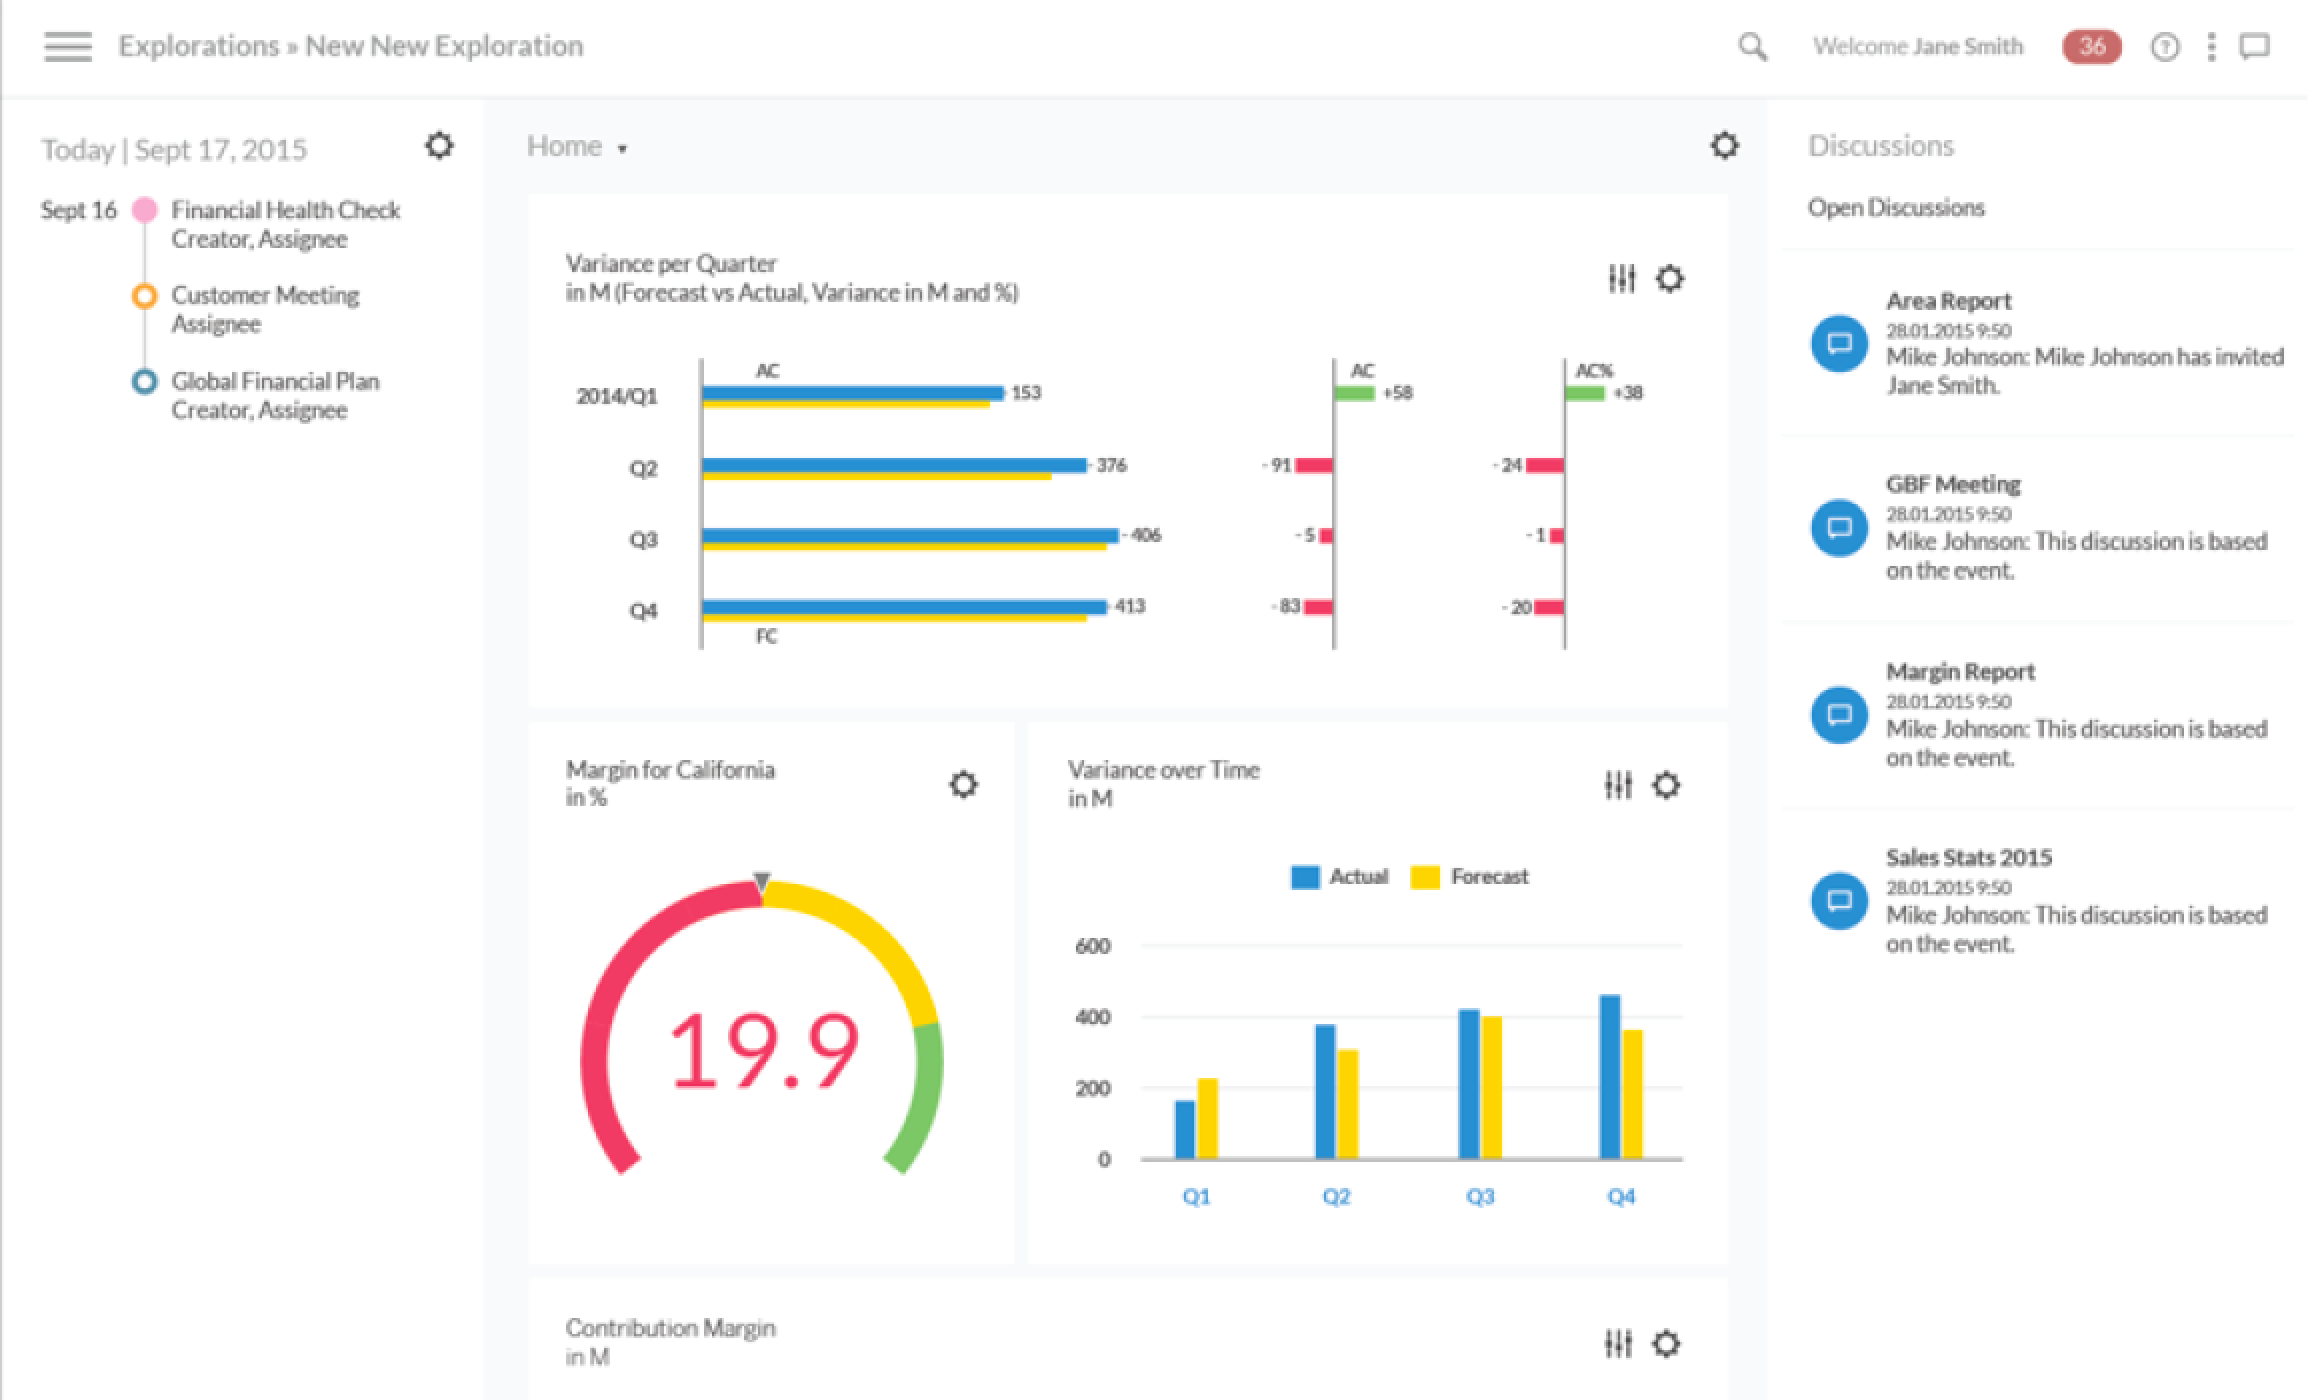Open the GBF Meeting discussion
The height and width of the screenshot is (1400, 2308).
(1953, 483)
